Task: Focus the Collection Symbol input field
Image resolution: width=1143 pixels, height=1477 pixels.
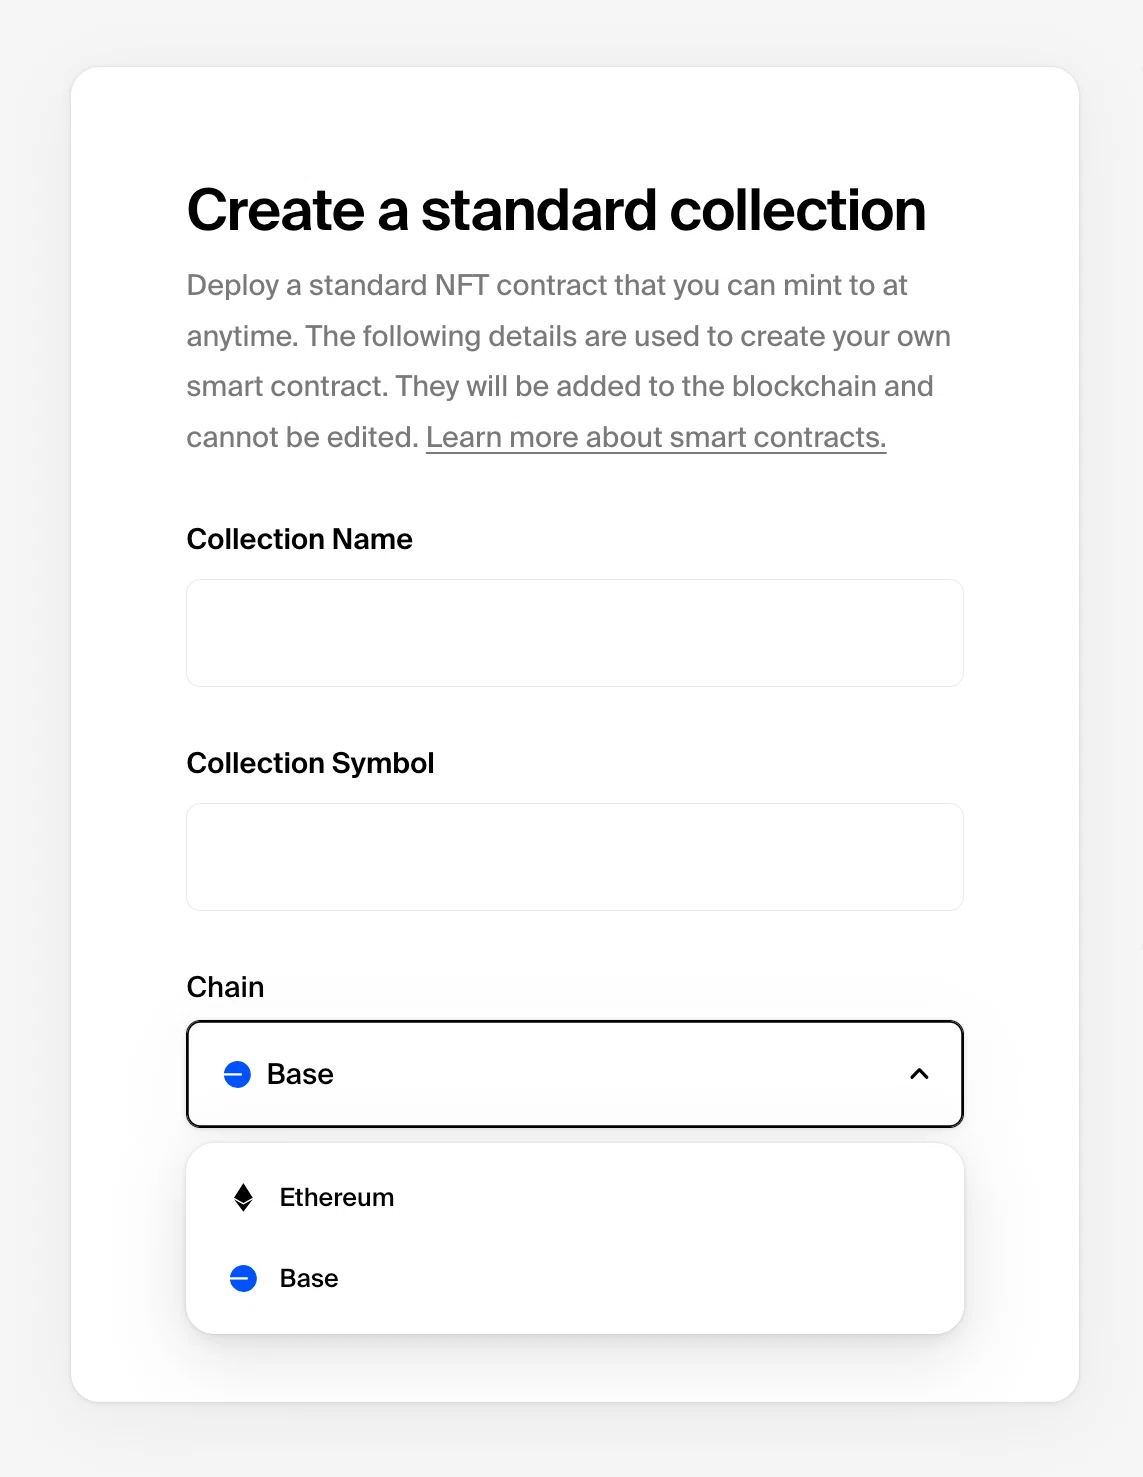Action: (x=575, y=857)
